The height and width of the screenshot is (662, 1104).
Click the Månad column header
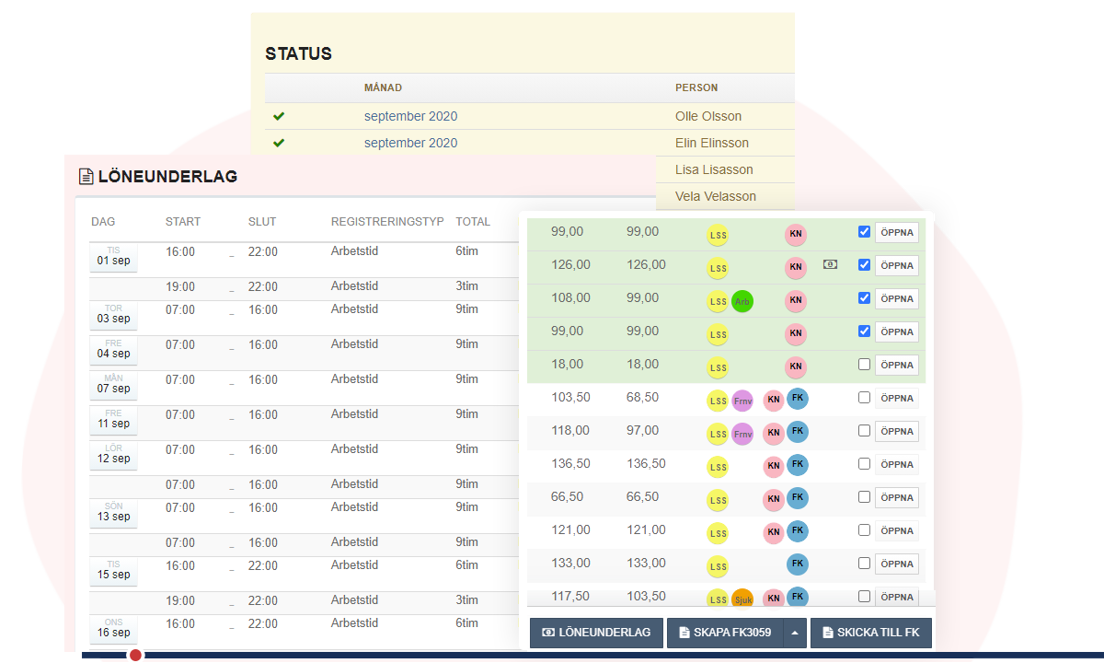pos(383,88)
